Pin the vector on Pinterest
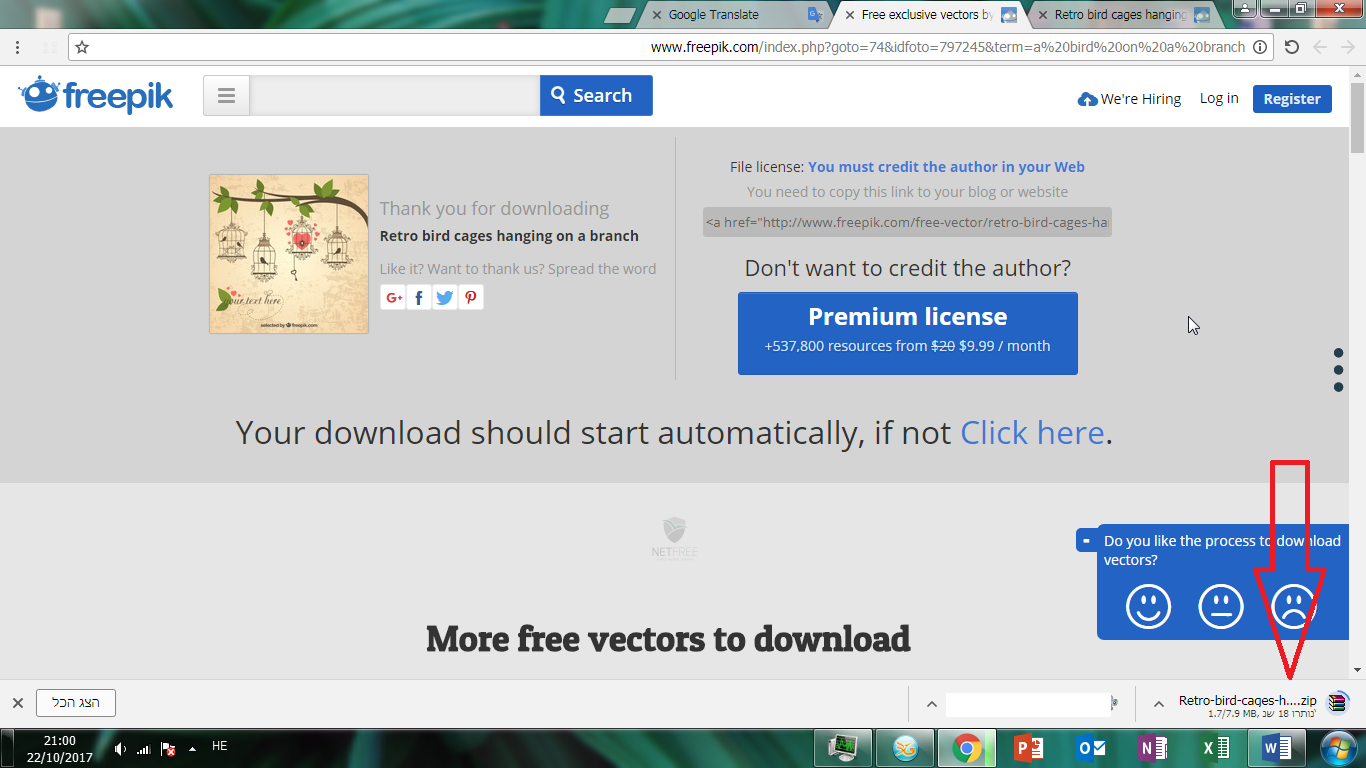Image resolution: width=1366 pixels, height=768 pixels. pyautogui.click(x=471, y=297)
